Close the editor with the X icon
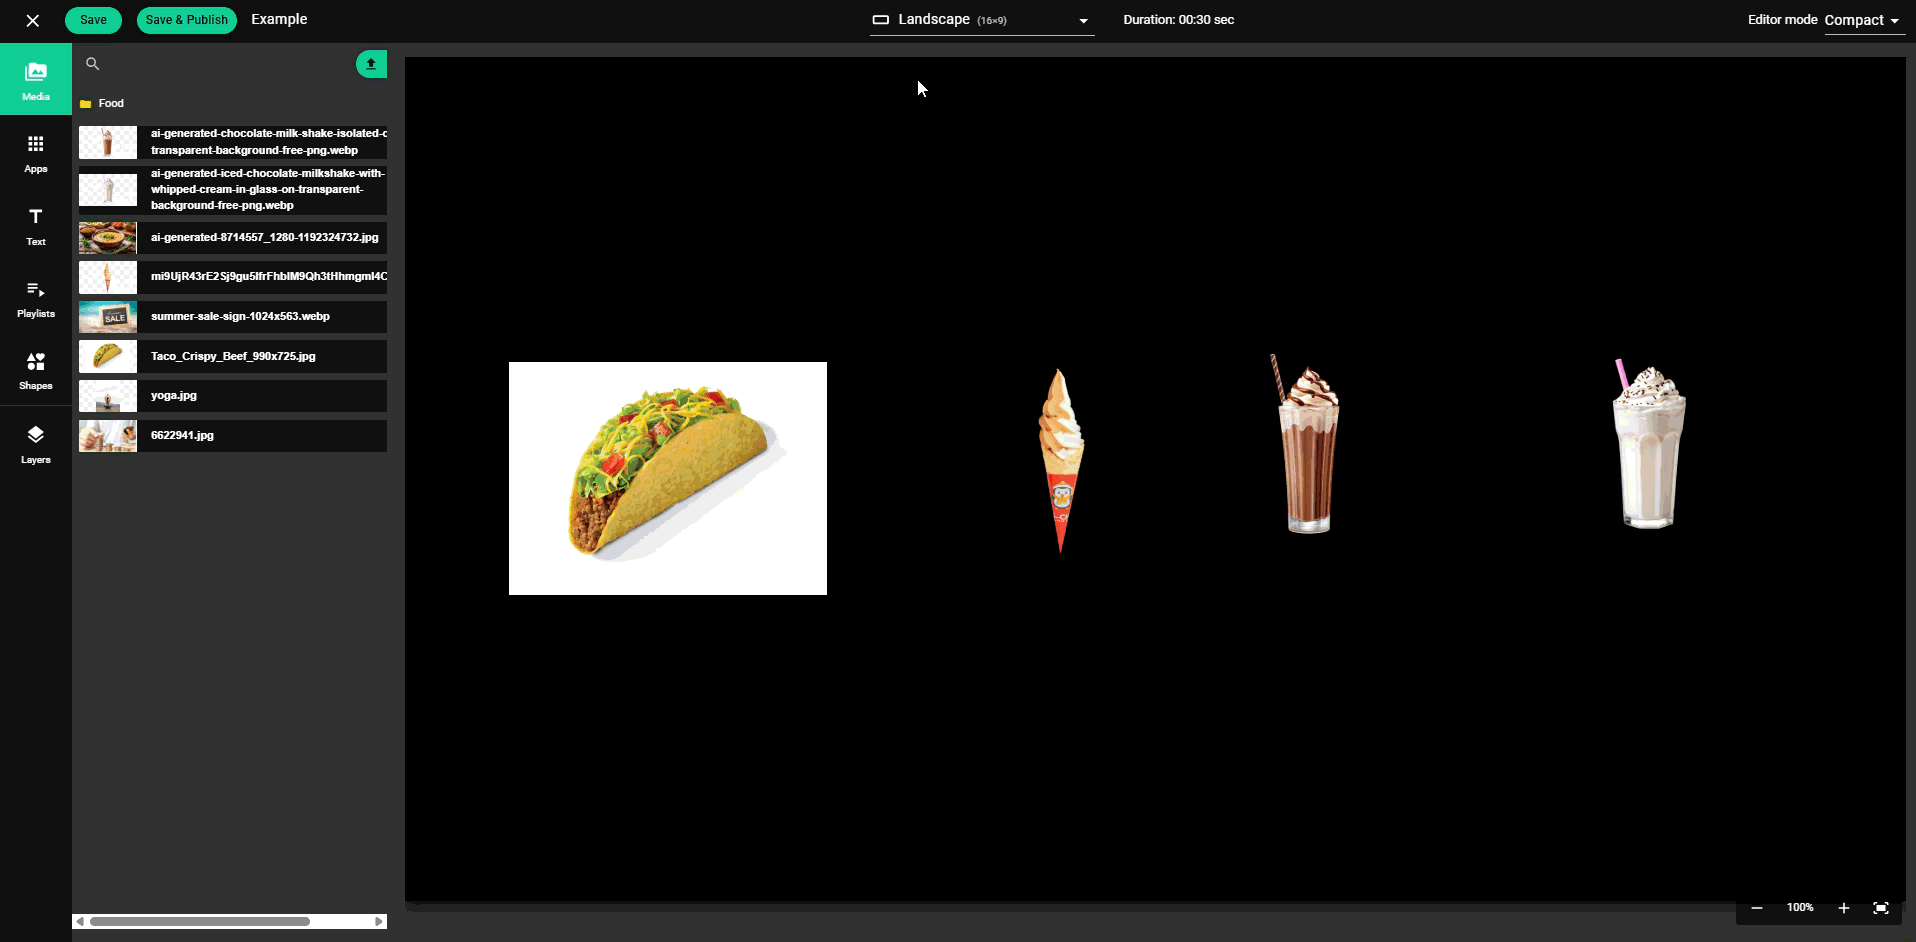Screen dimensions: 1916x942 click(32, 20)
